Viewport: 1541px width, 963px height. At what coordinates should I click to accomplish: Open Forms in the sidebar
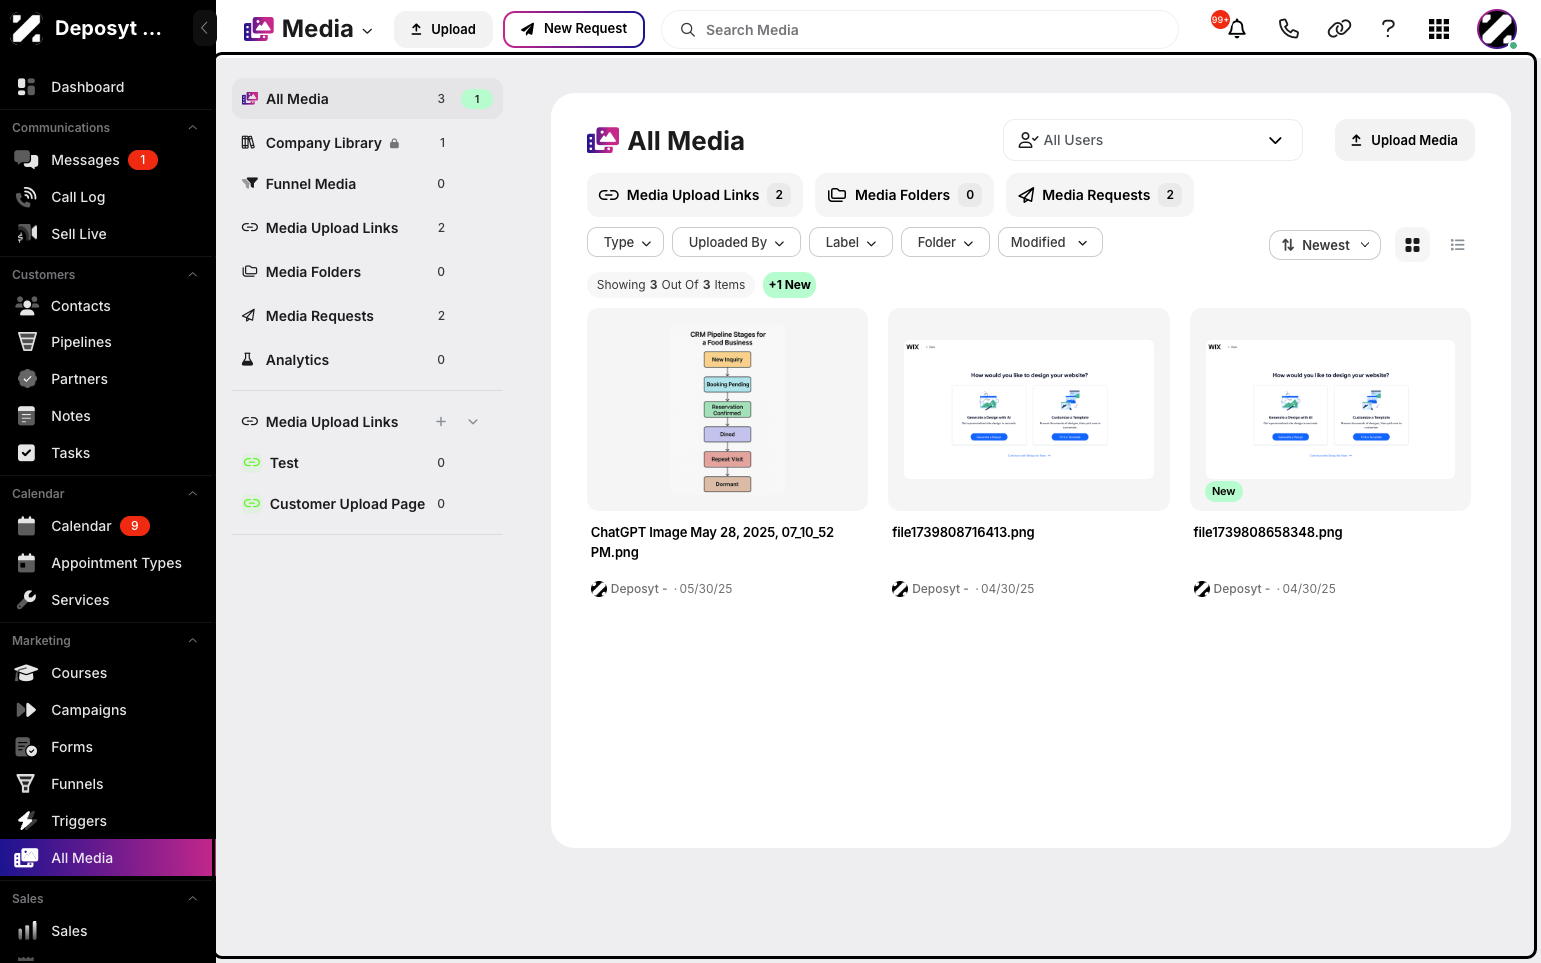(106, 747)
